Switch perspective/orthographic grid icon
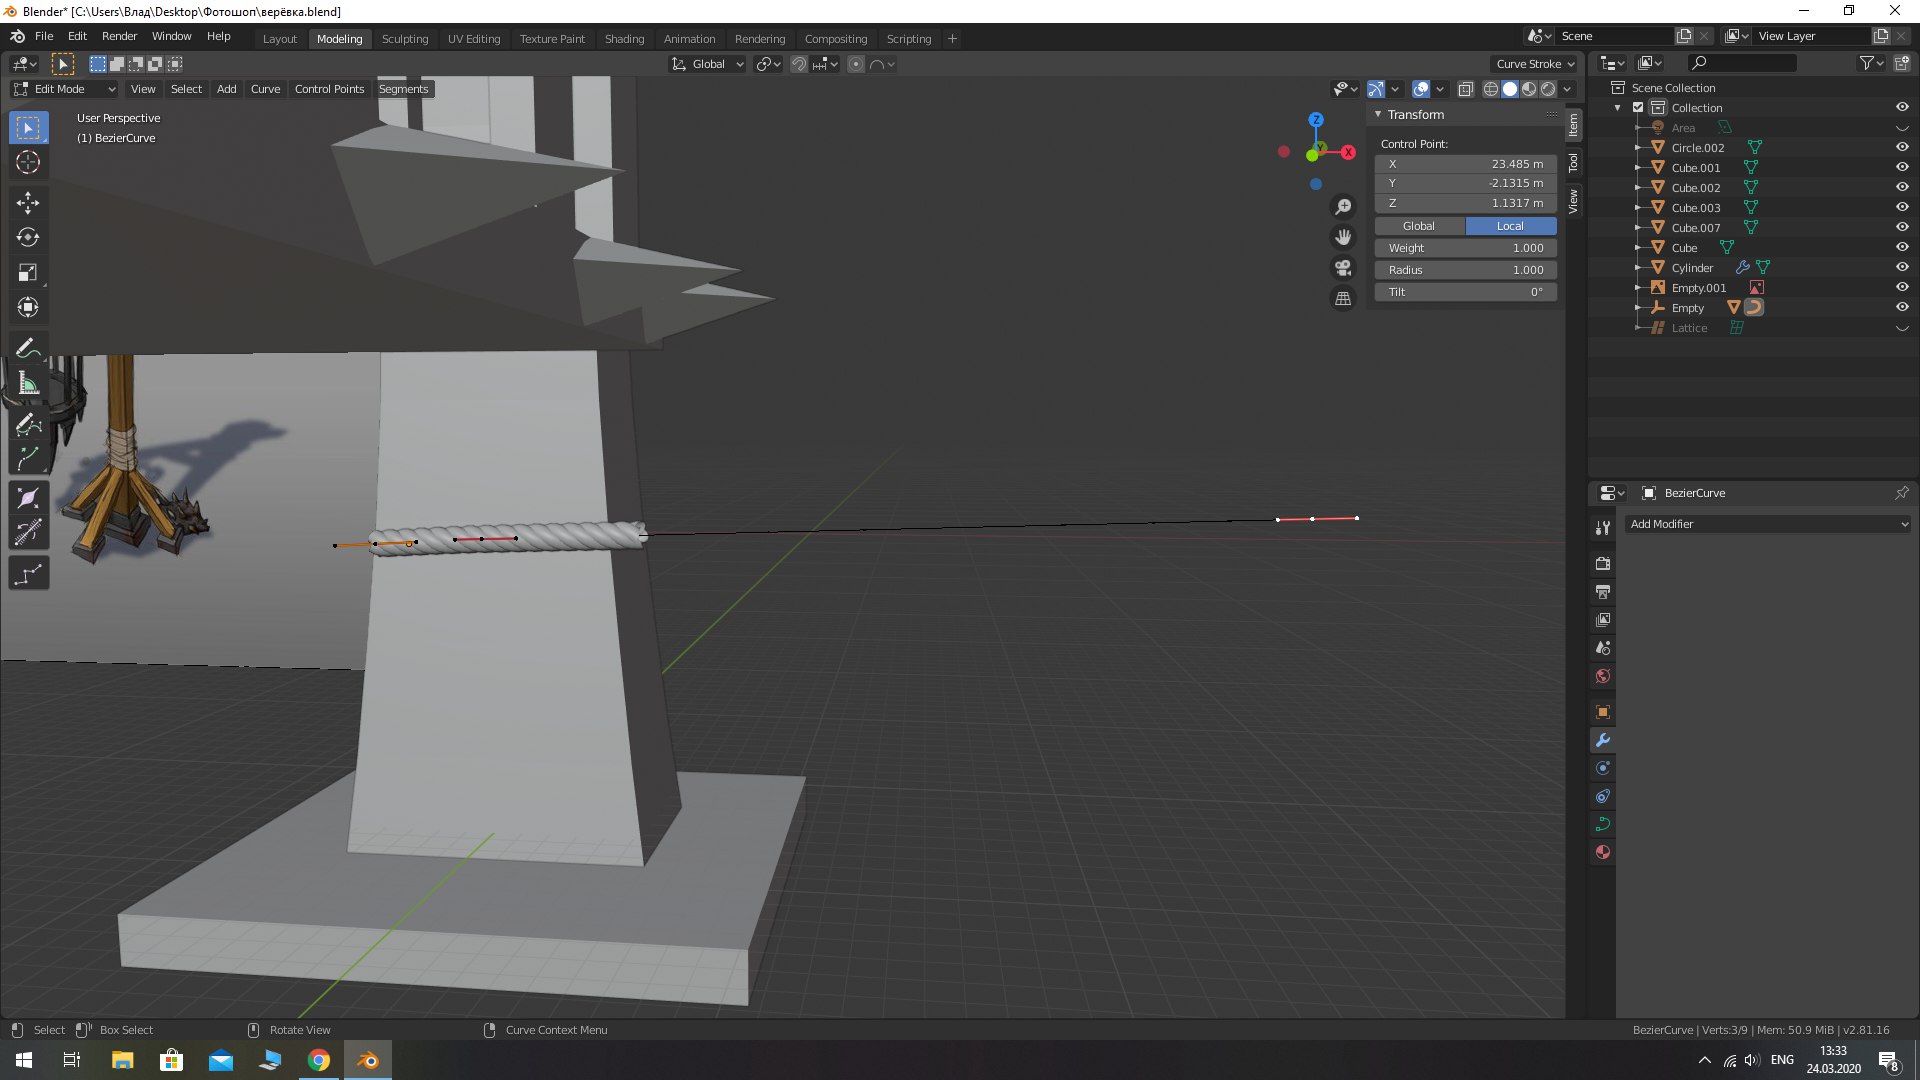The height and width of the screenshot is (1080, 1920). (1343, 298)
